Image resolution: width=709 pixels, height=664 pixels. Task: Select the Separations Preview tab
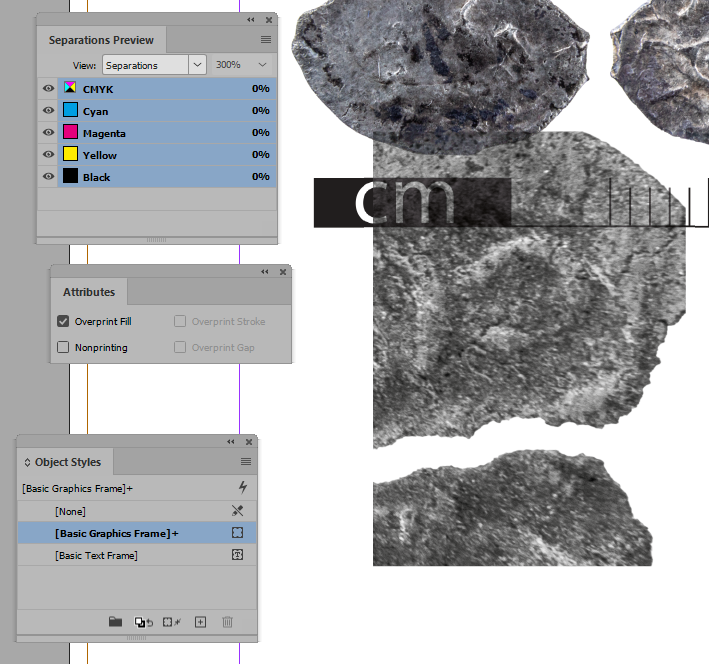point(101,40)
